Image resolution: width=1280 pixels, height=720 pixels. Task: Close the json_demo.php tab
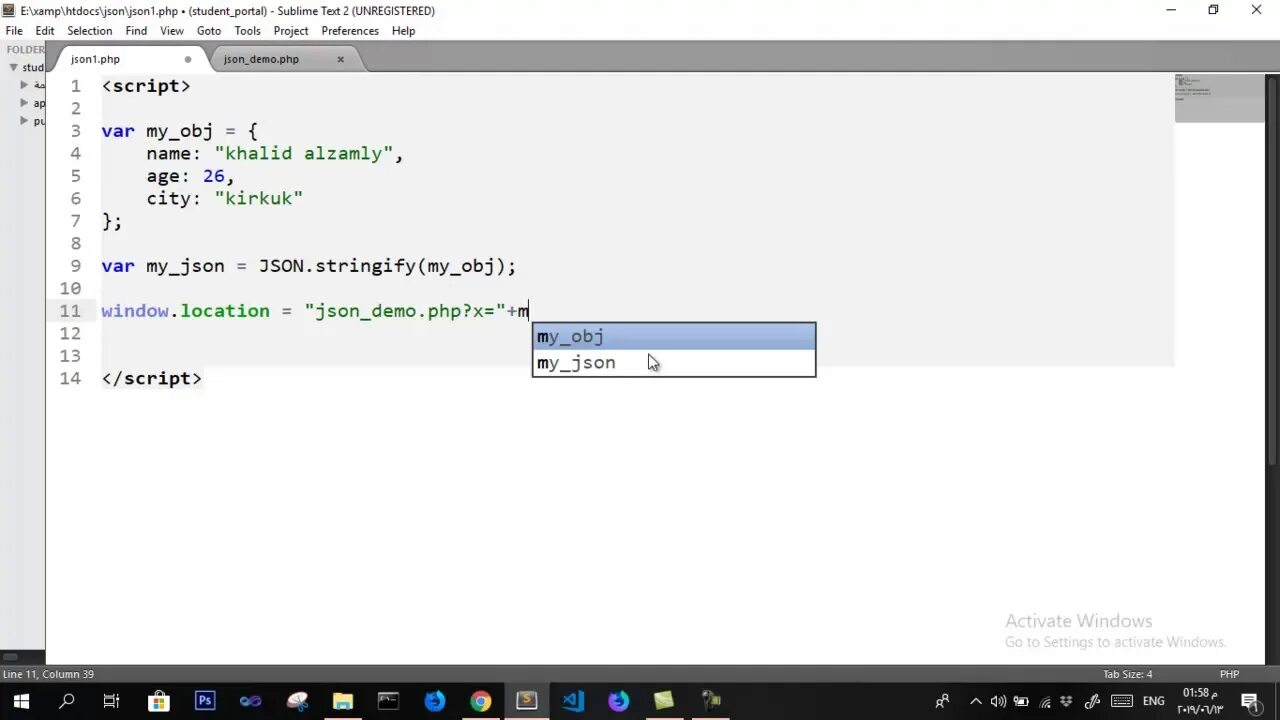click(340, 59)
